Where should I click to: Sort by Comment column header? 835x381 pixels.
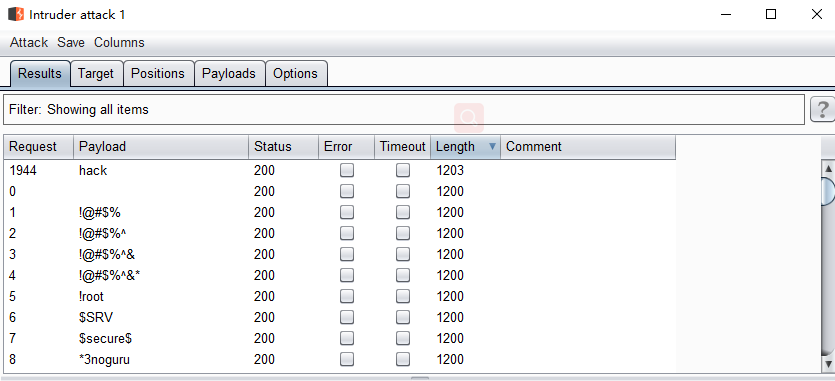click(x=588, y=147)
